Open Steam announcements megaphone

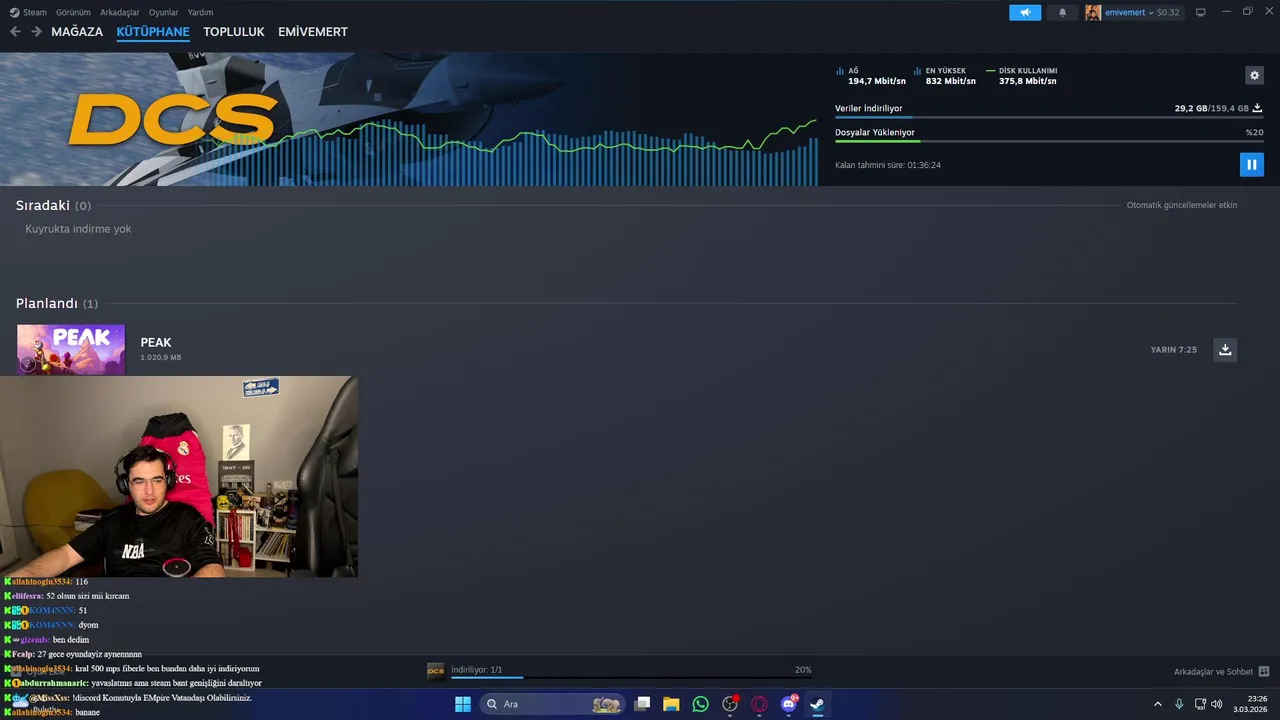coord(1025,12)
